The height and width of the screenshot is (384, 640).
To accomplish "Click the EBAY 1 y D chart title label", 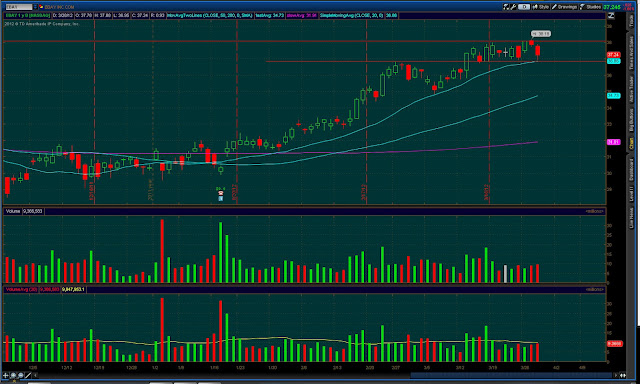I will pos(28,16).
